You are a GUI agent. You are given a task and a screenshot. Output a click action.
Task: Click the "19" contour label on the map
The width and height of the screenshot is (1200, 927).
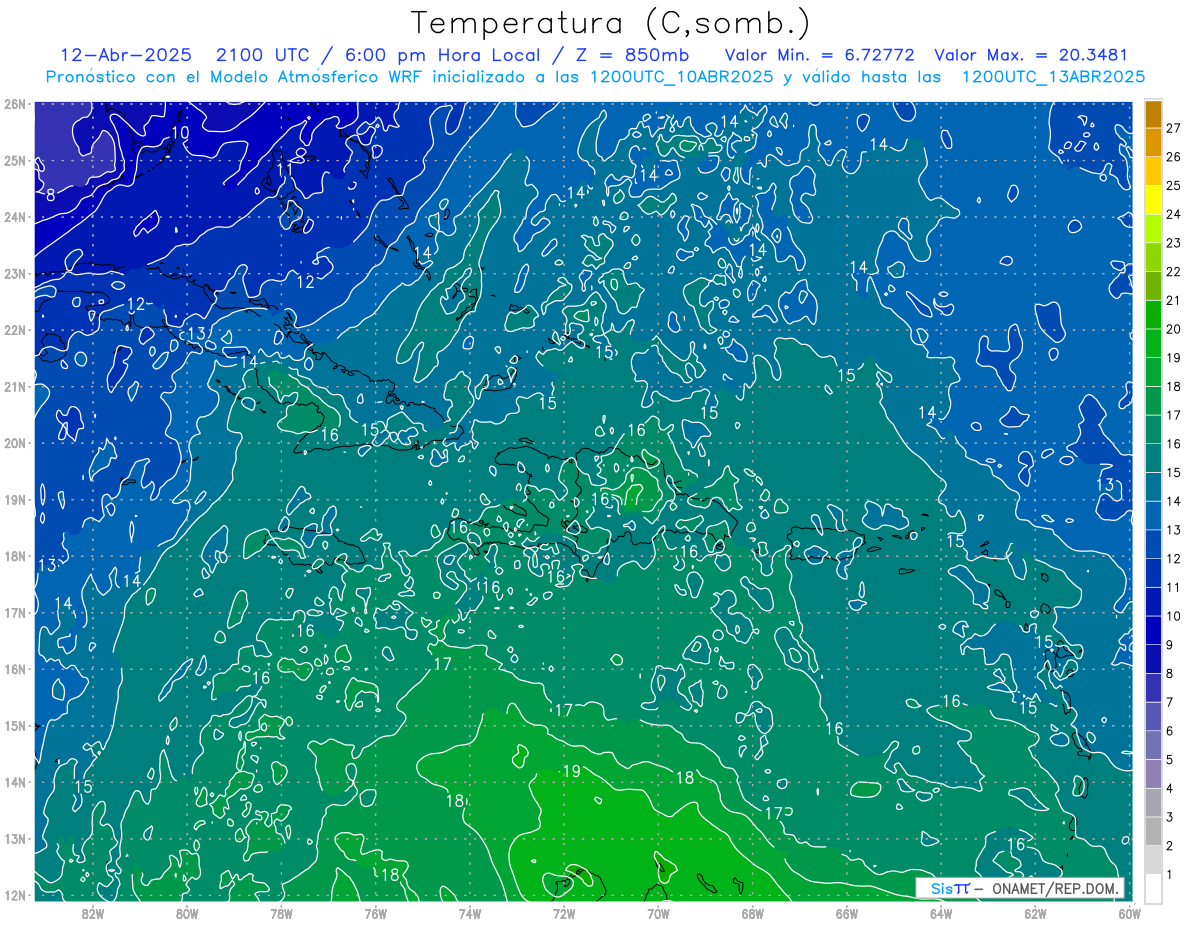coord(571,771)
